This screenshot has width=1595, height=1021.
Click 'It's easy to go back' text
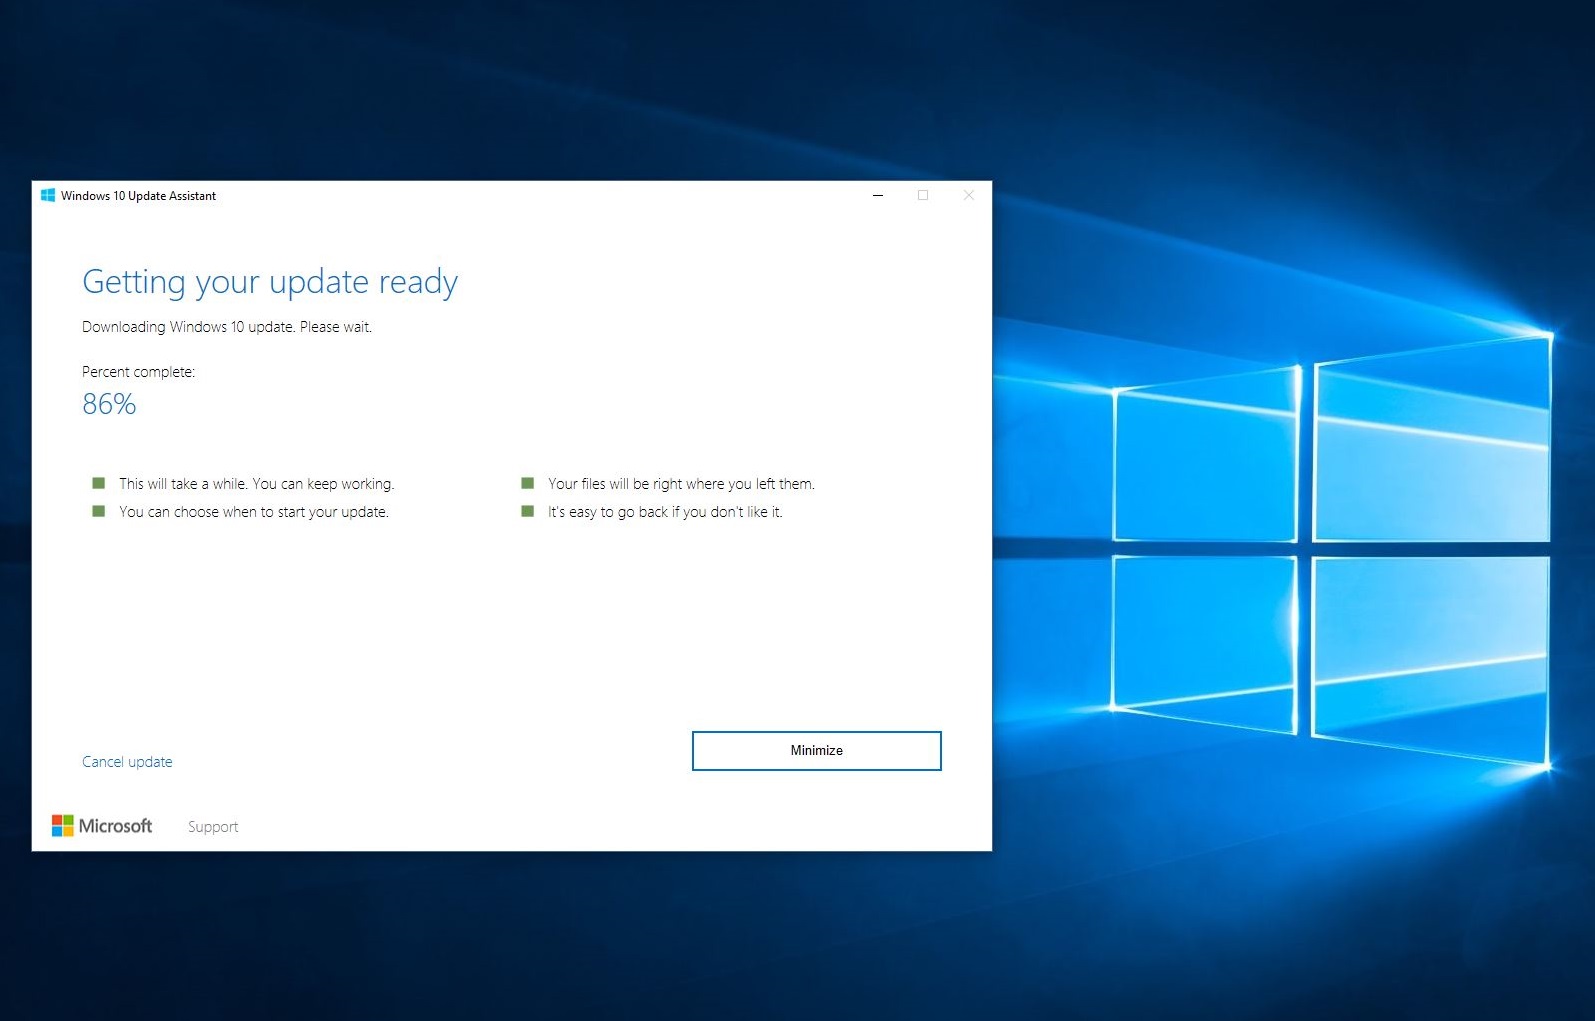665,512
